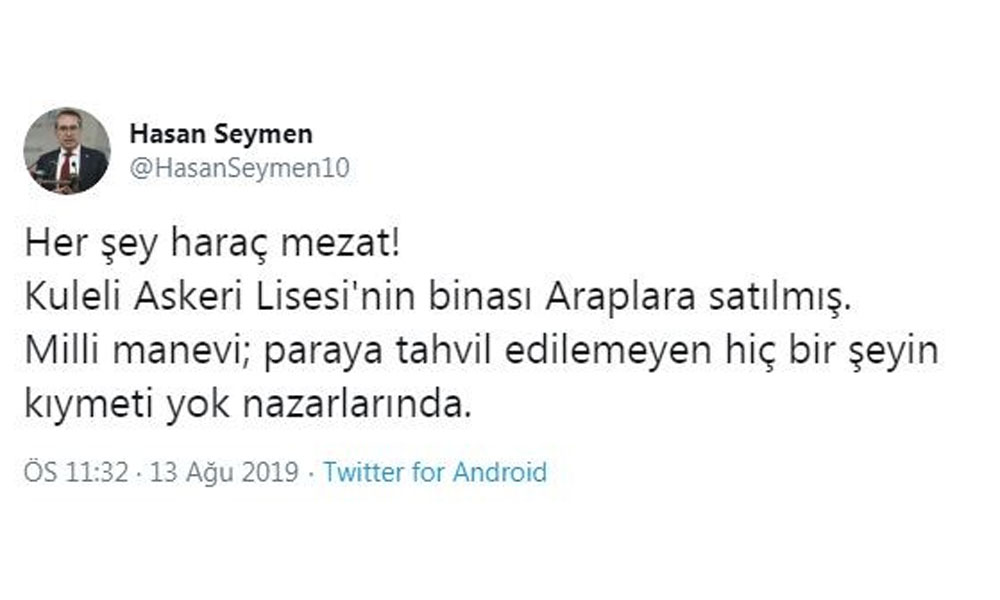This screenshot has height=600, width=1000.
Task: Click the word 'Android' in source label
Action: [500, 472]
